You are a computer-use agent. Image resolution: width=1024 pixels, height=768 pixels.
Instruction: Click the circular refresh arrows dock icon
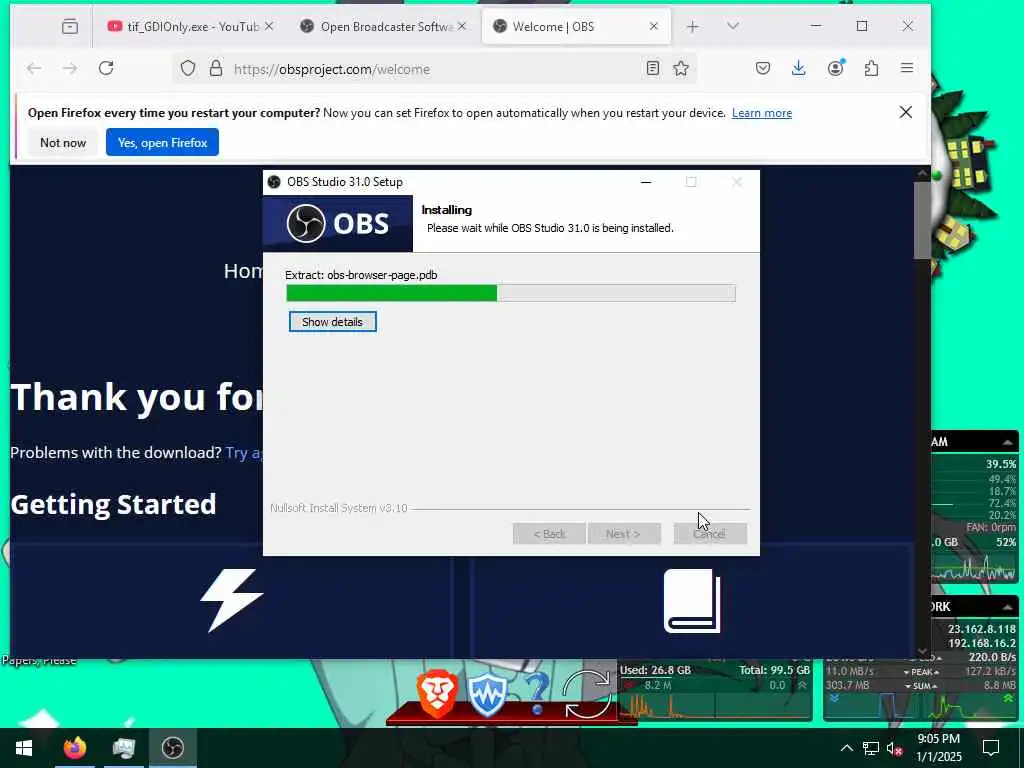(587, 694)
